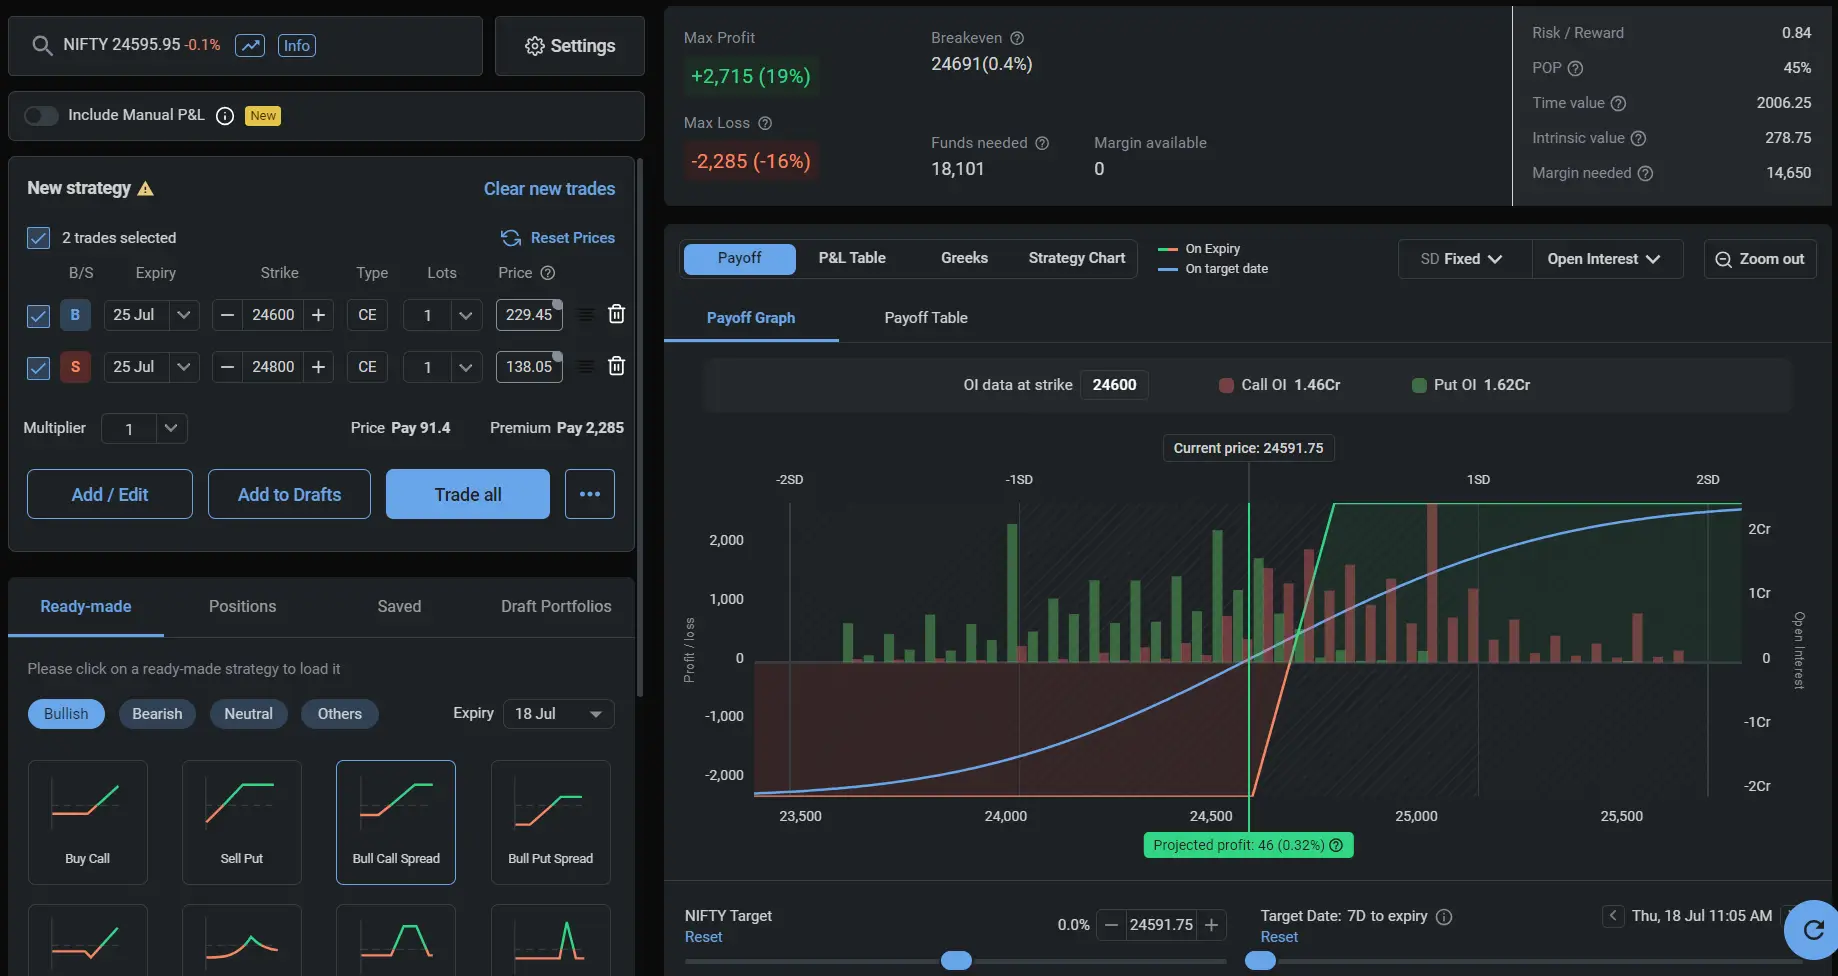Load the Sell Put ready-made strategy
Viewport: 1838px width, 976px height.
tap(242, 822)
